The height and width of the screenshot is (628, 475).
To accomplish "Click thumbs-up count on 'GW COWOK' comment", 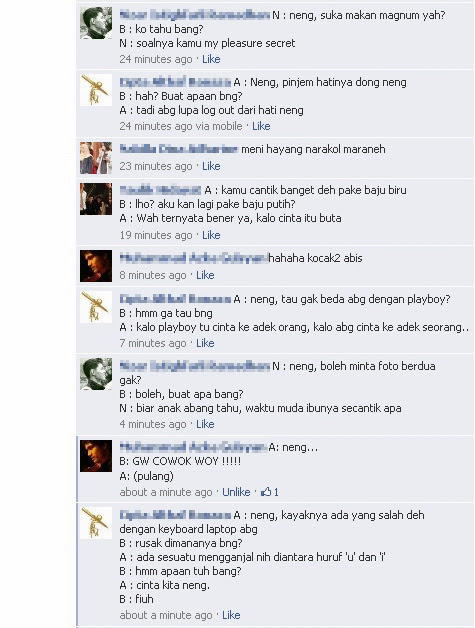I will click(x=270, y=492).
